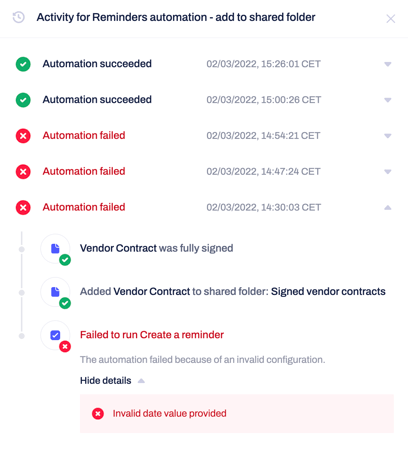Click red failed icon for 14:30:03 run
Viewport: 408px width, 454px height.
23,207
